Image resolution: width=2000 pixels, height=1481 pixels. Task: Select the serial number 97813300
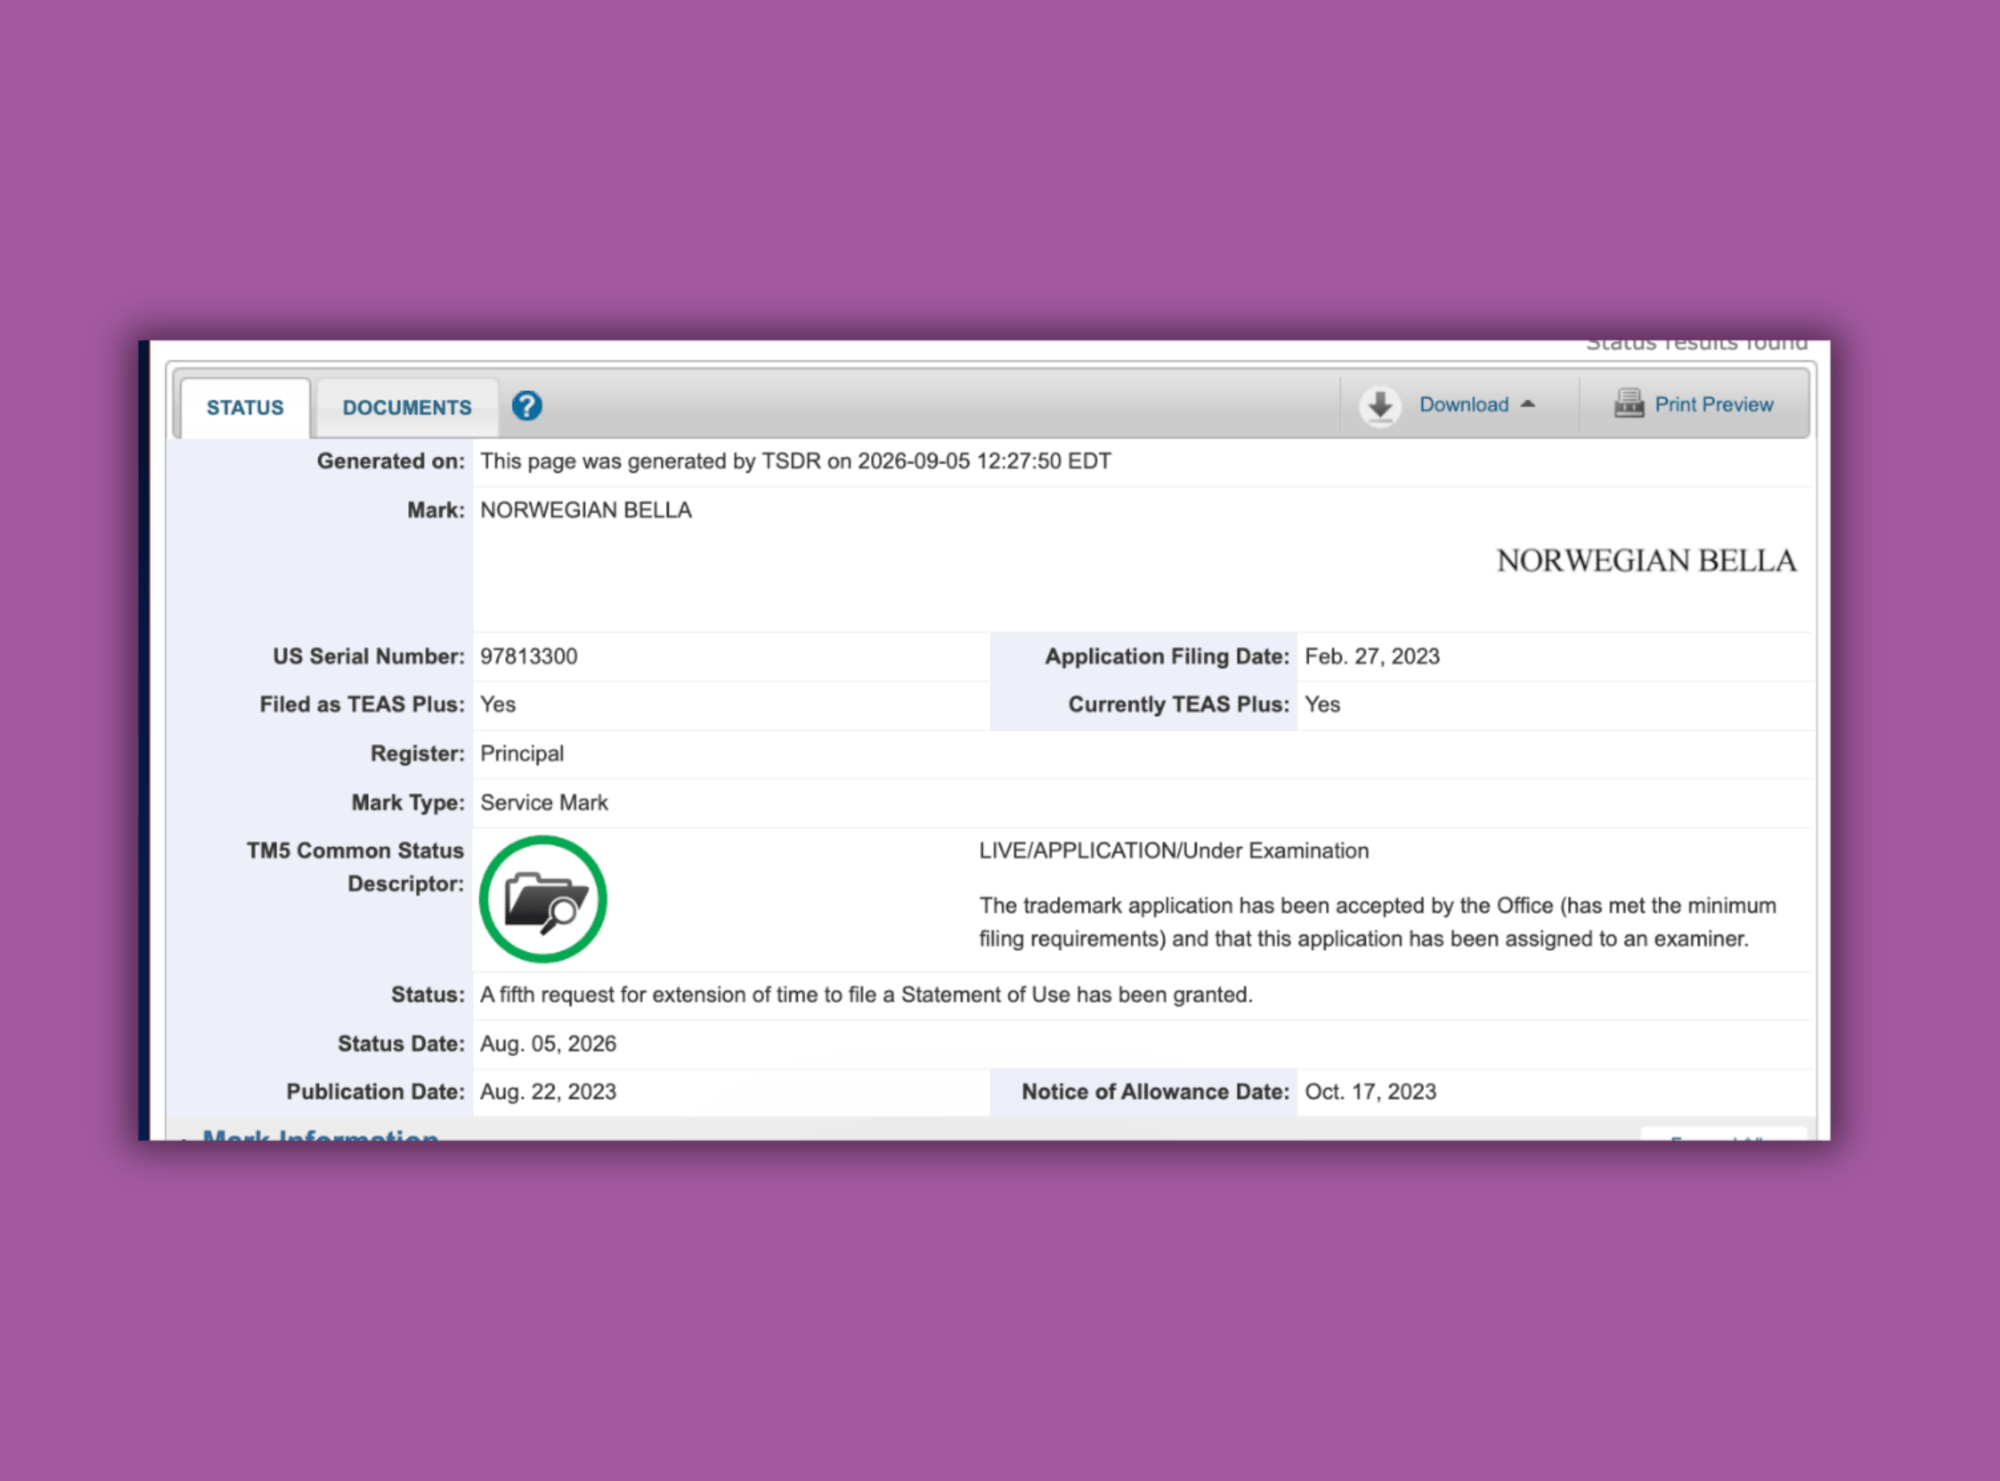coord(529,657)
